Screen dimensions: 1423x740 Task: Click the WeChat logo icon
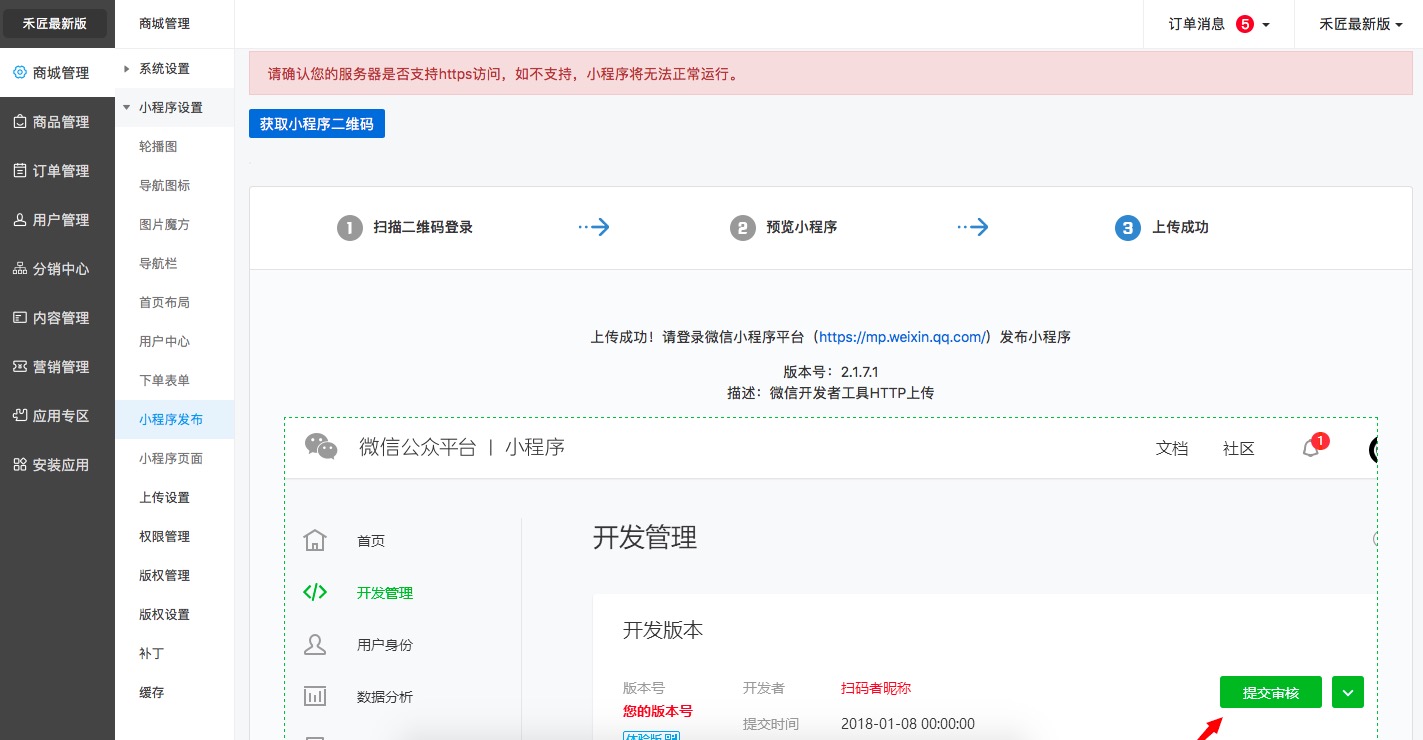pos(321,447)
